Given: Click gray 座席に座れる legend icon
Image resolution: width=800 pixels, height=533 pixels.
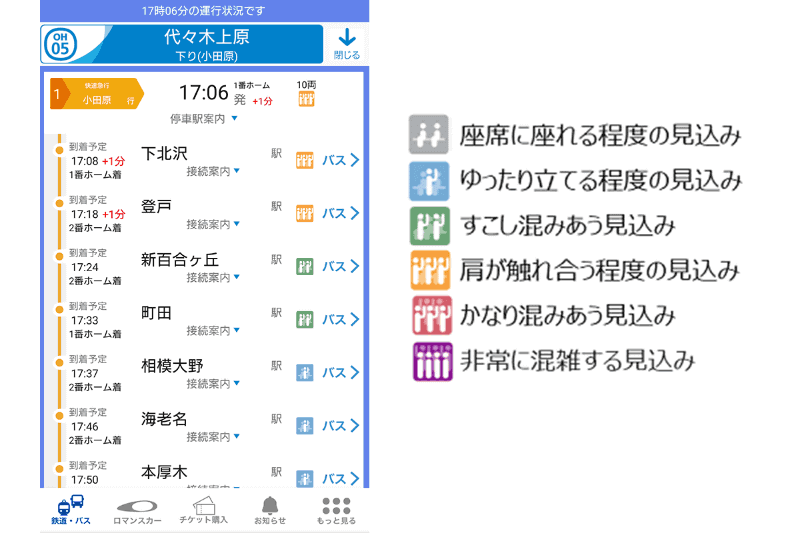Looking at the screenshot, I should [x=429, y=135].
